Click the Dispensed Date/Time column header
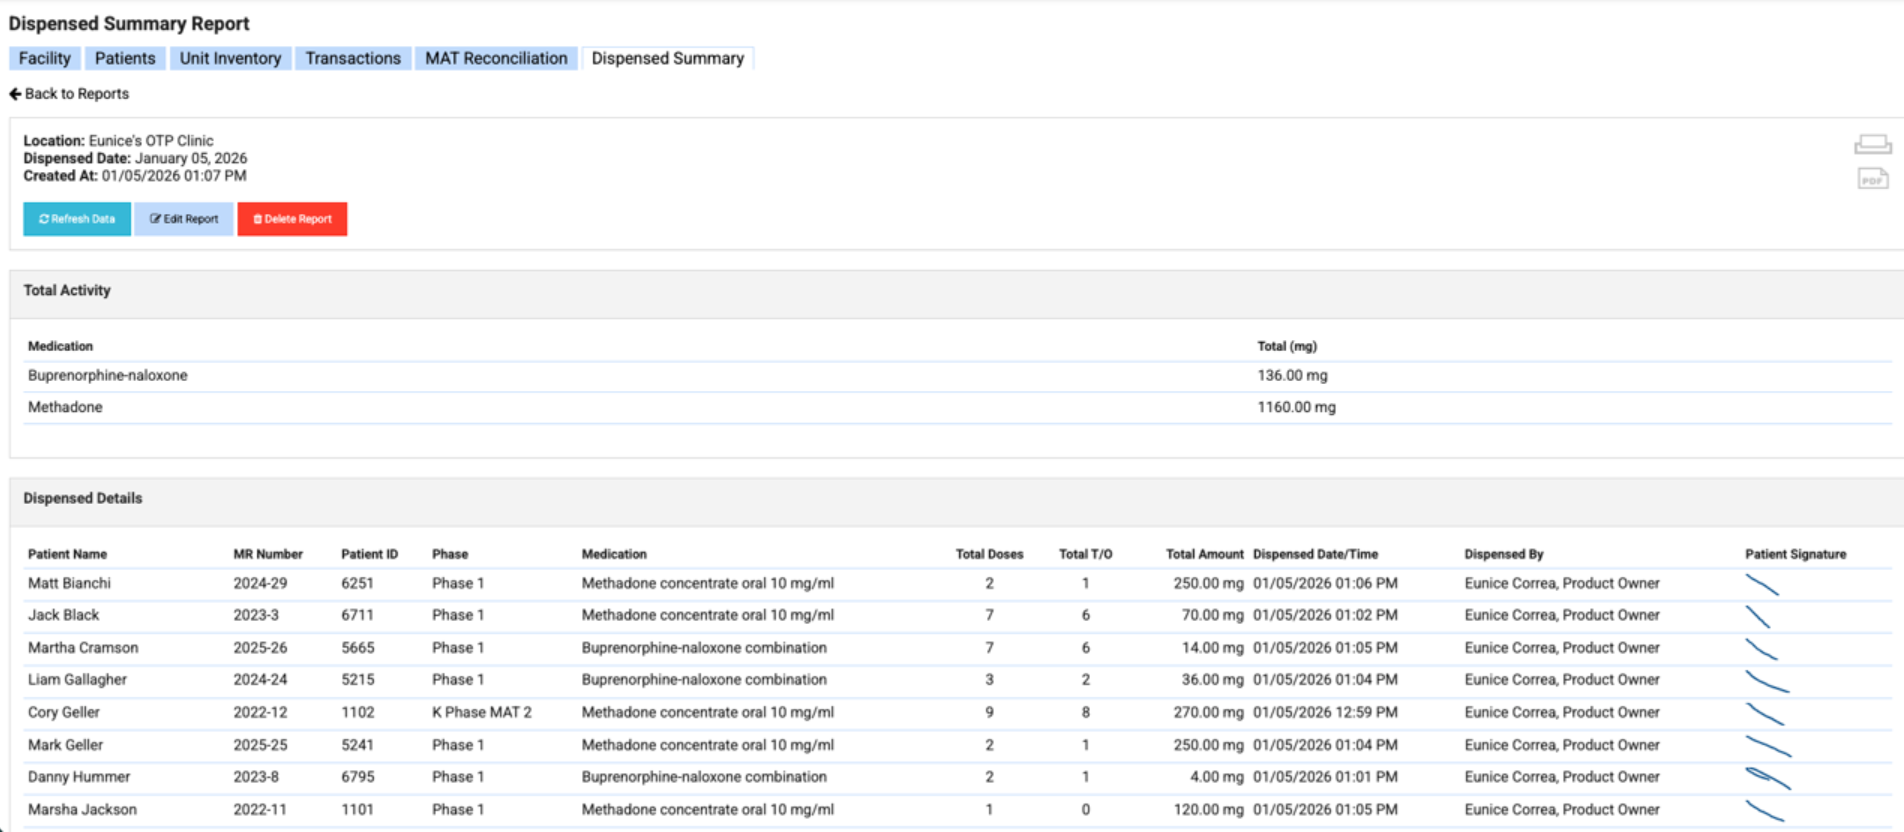 coord(1315,554)
